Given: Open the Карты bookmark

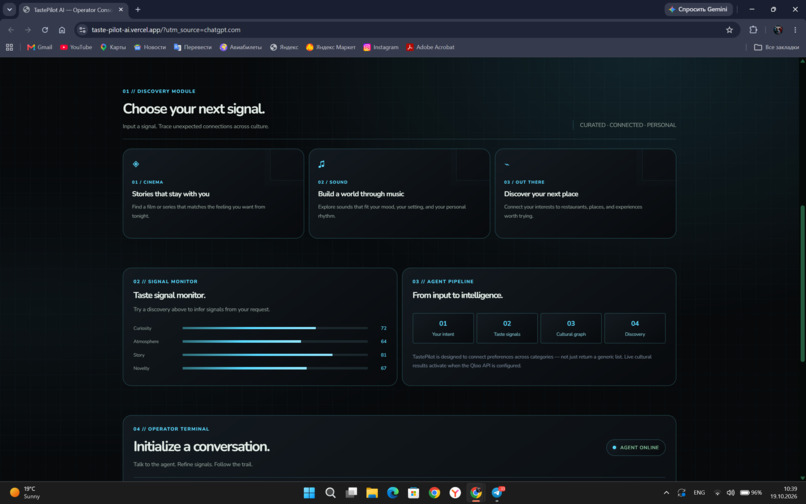Looking at the screenshot, I should (x=113, y=47).
